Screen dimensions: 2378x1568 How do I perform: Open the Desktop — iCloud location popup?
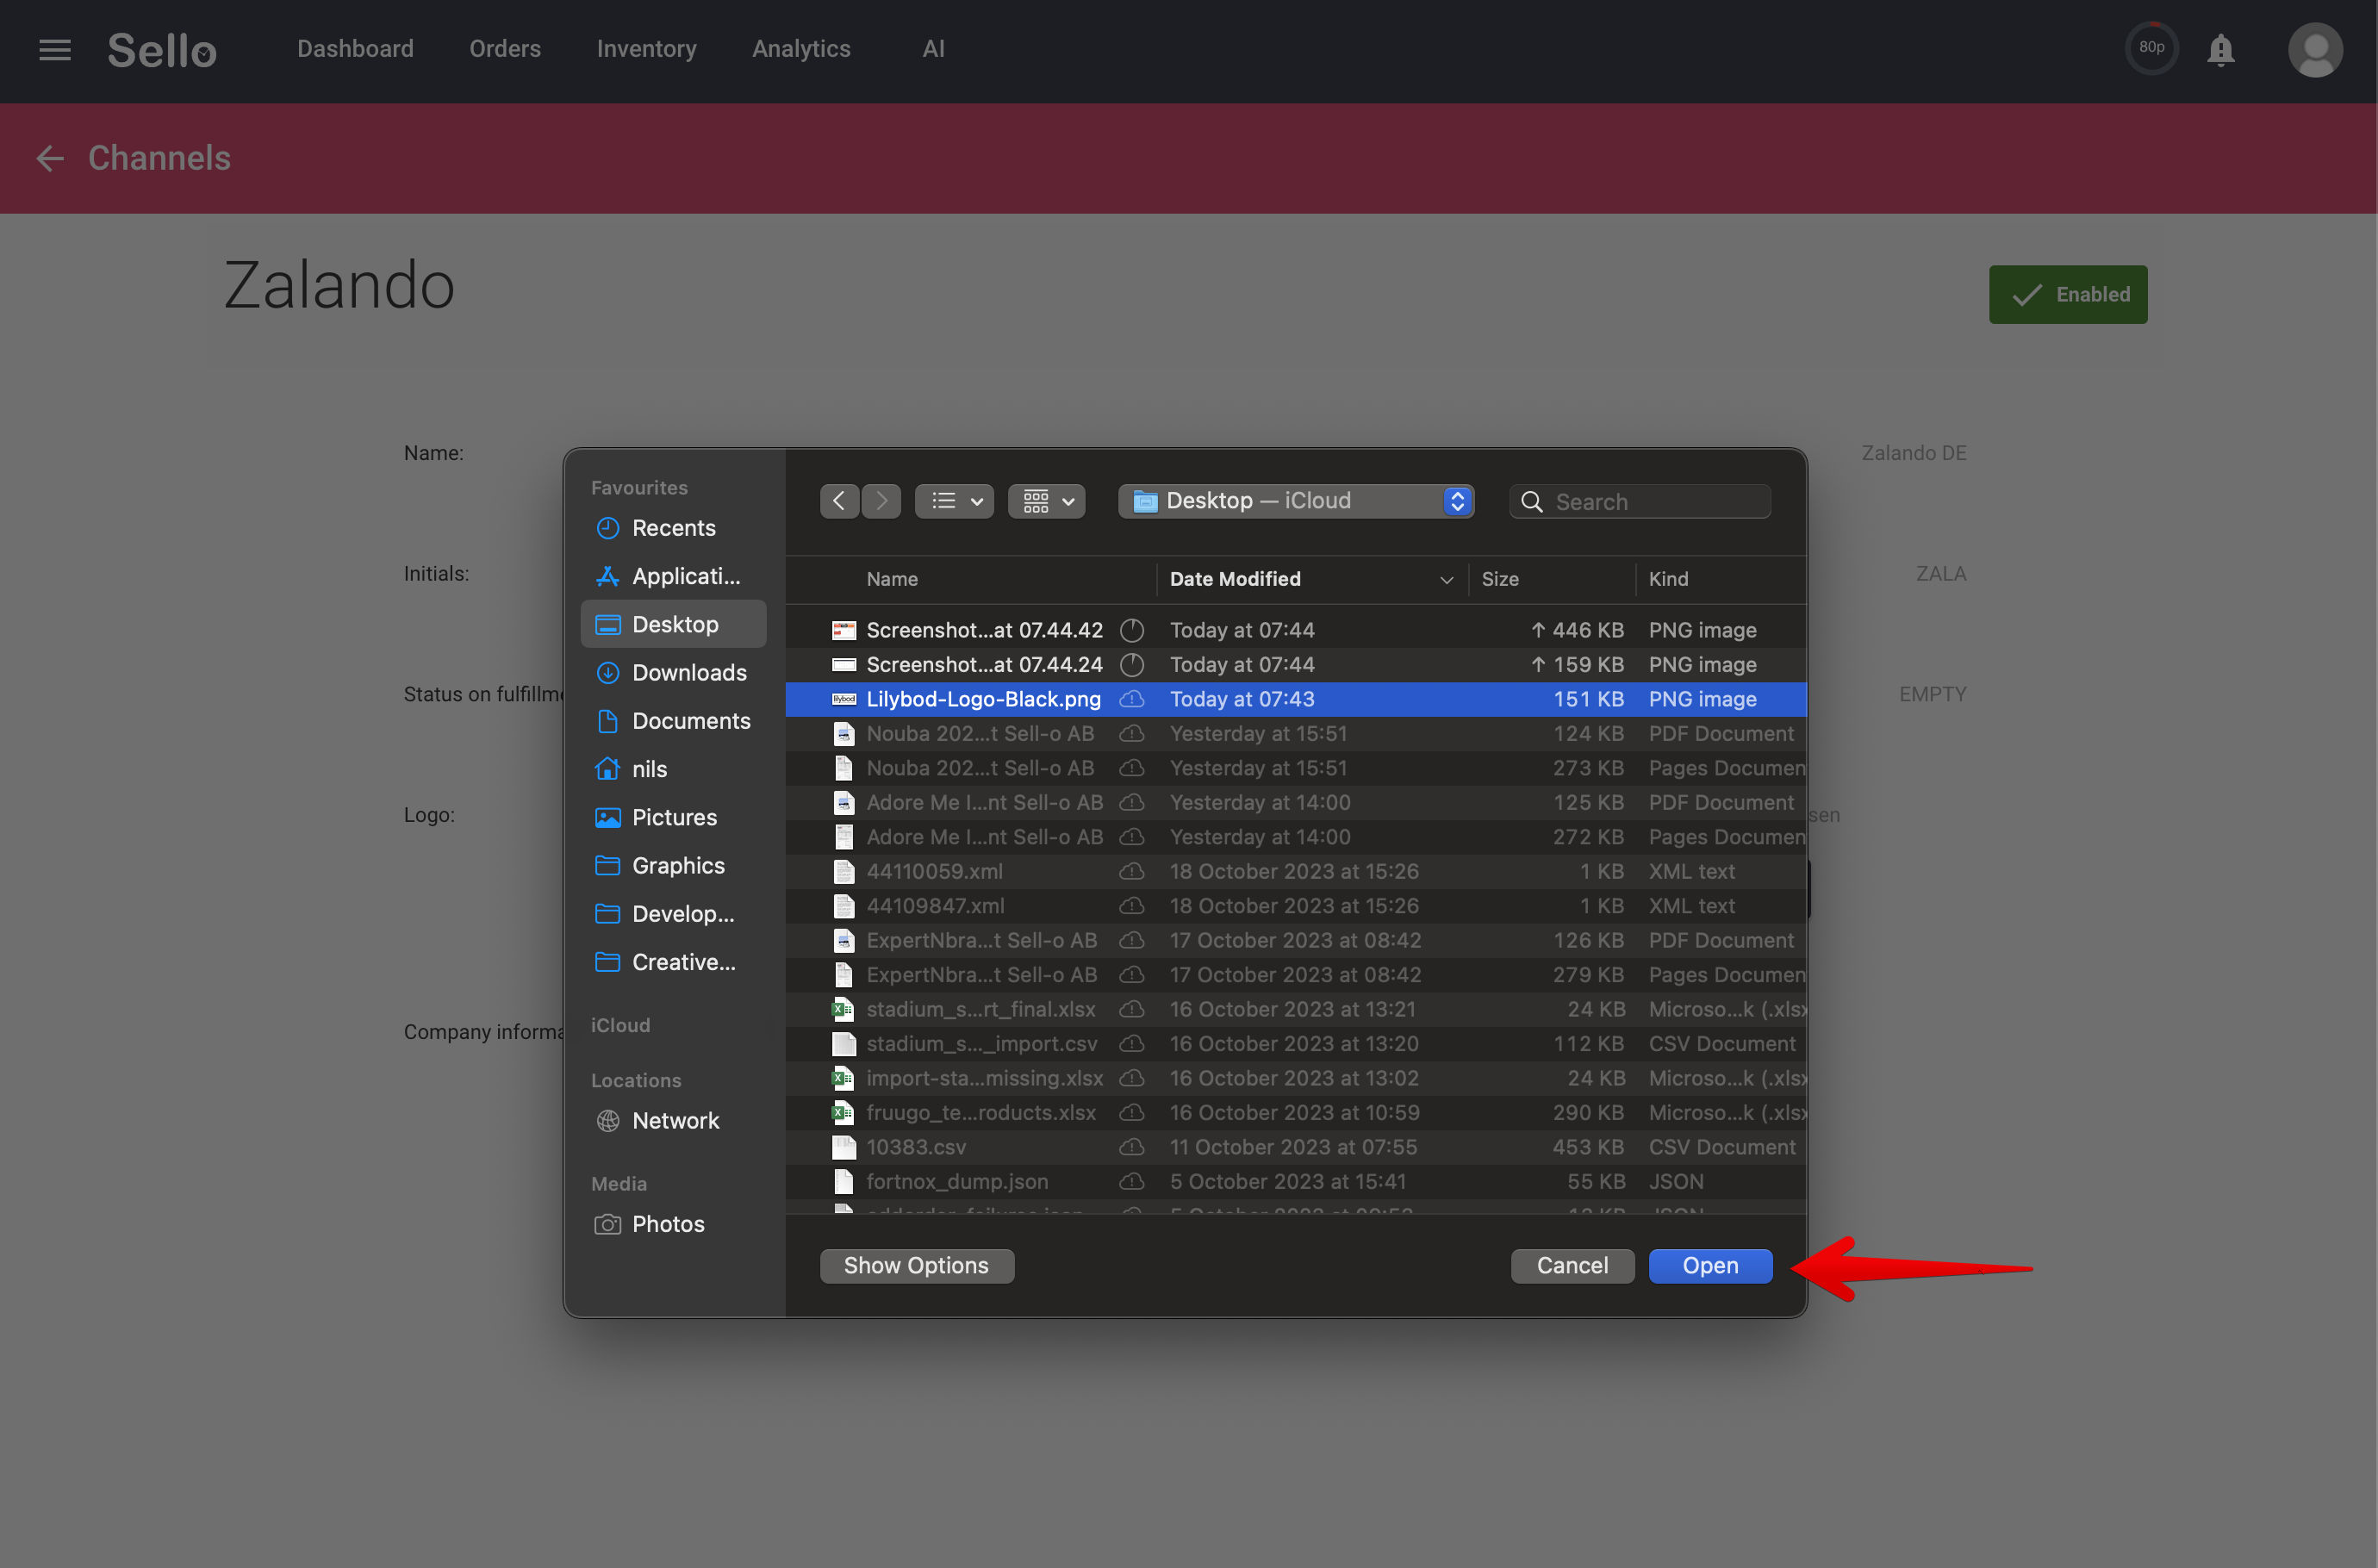tap(1296, 501)
